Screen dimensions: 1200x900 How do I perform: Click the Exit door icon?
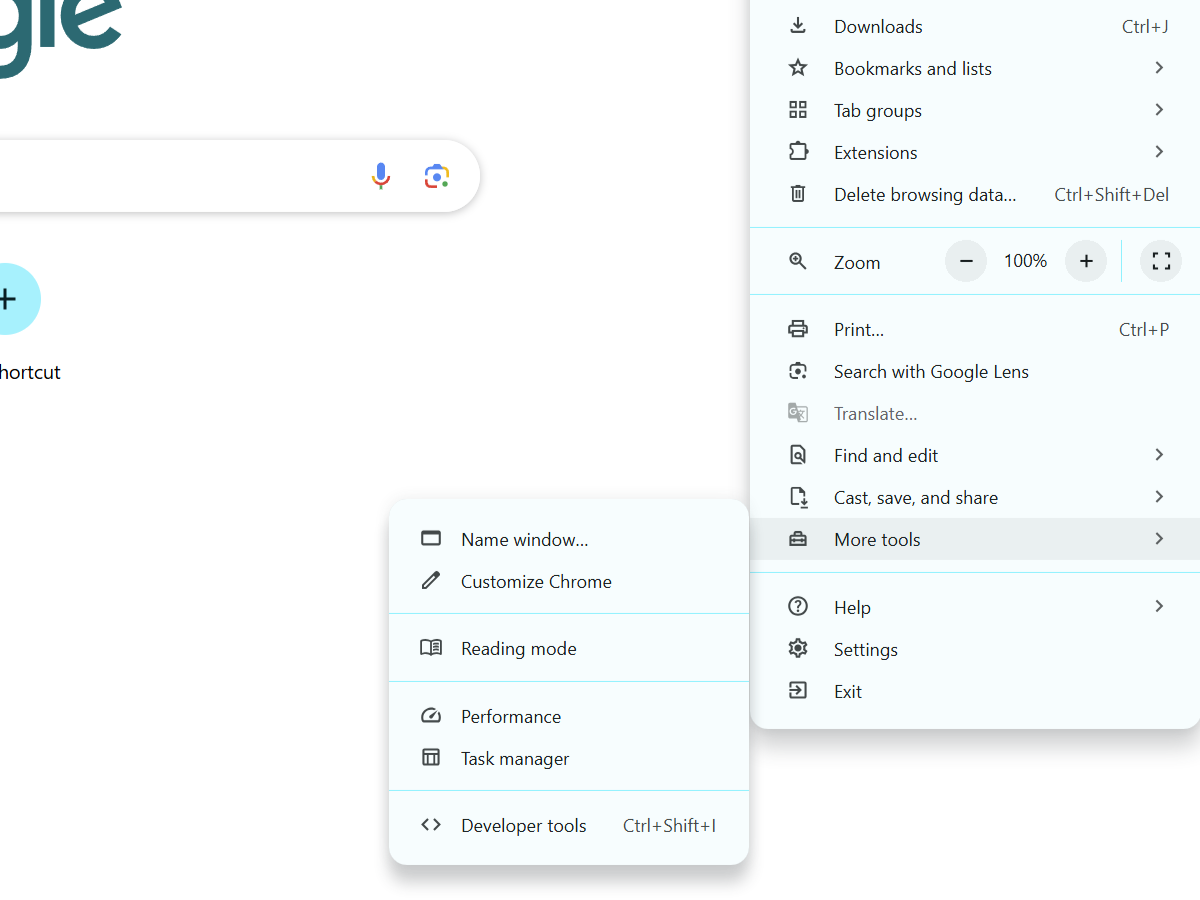pyautogui.click(x=798, y=691)
